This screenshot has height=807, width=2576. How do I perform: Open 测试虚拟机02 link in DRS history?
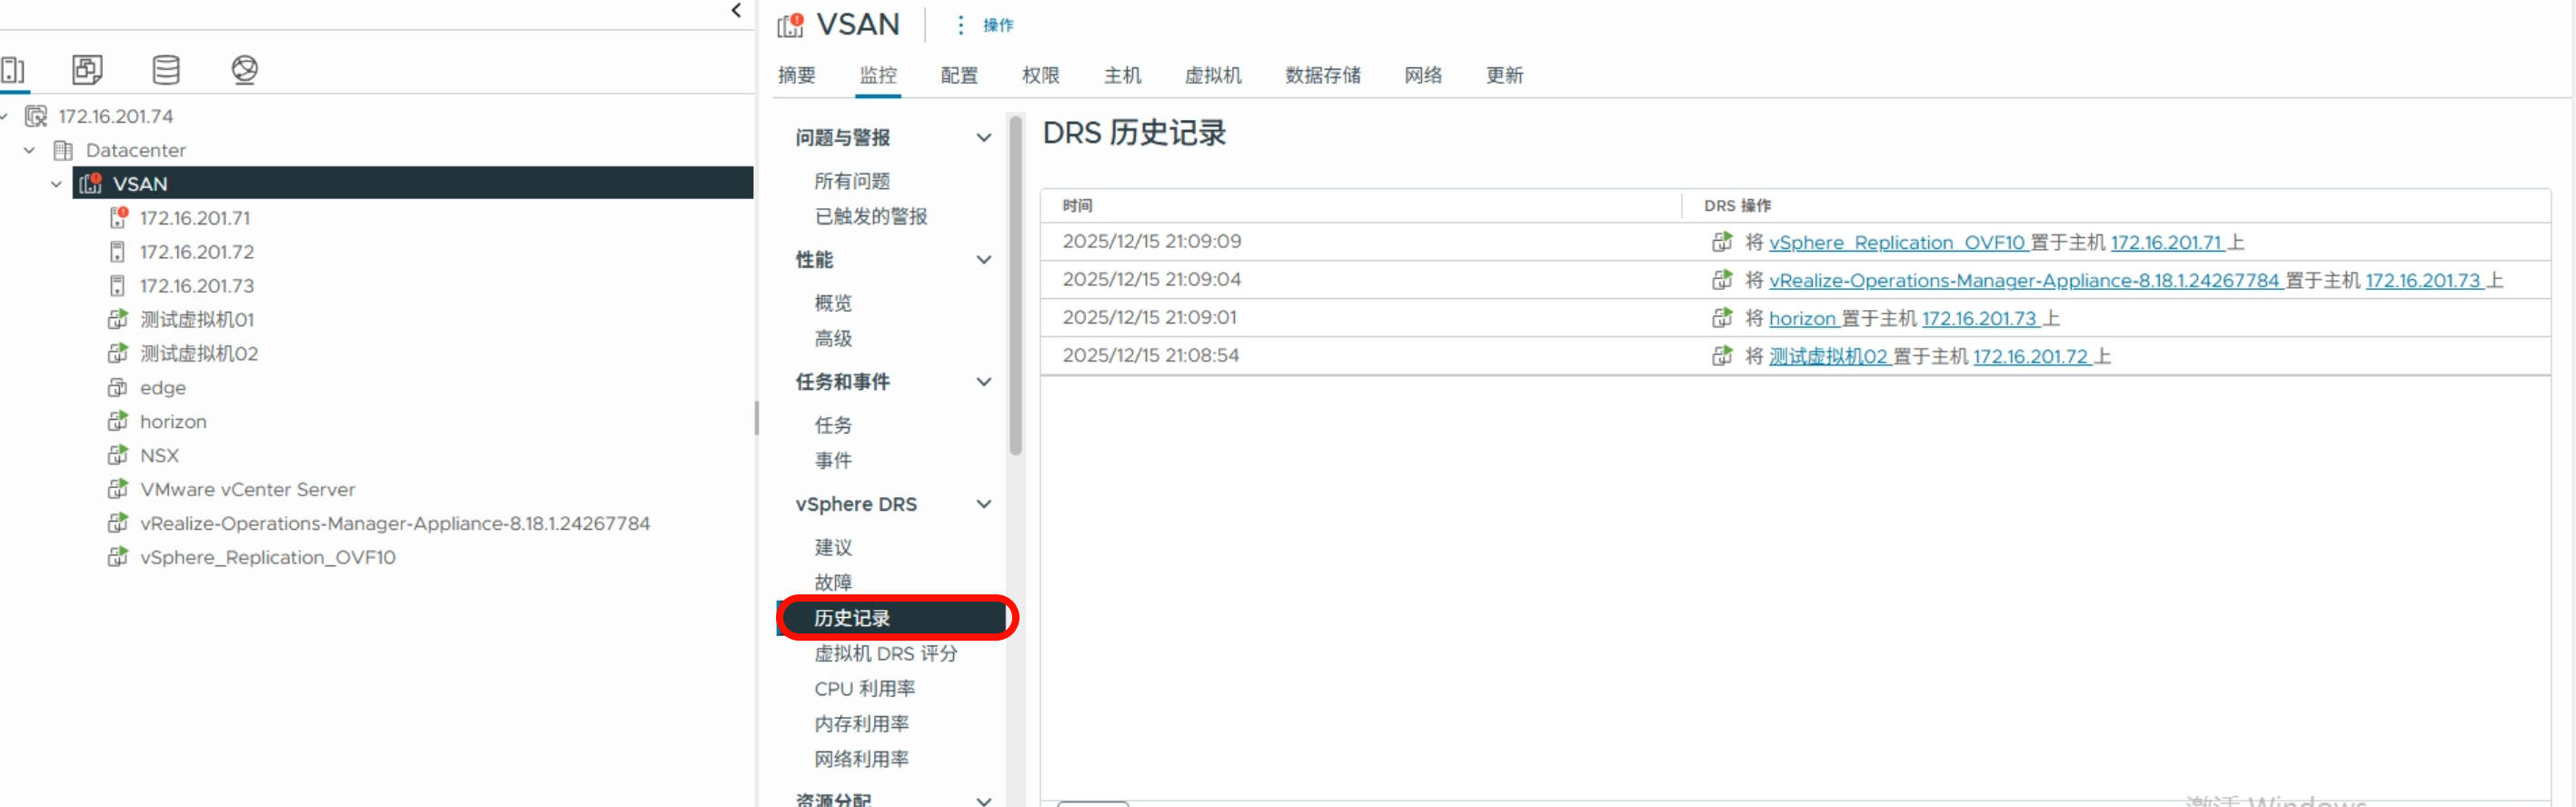(1828, 356)
